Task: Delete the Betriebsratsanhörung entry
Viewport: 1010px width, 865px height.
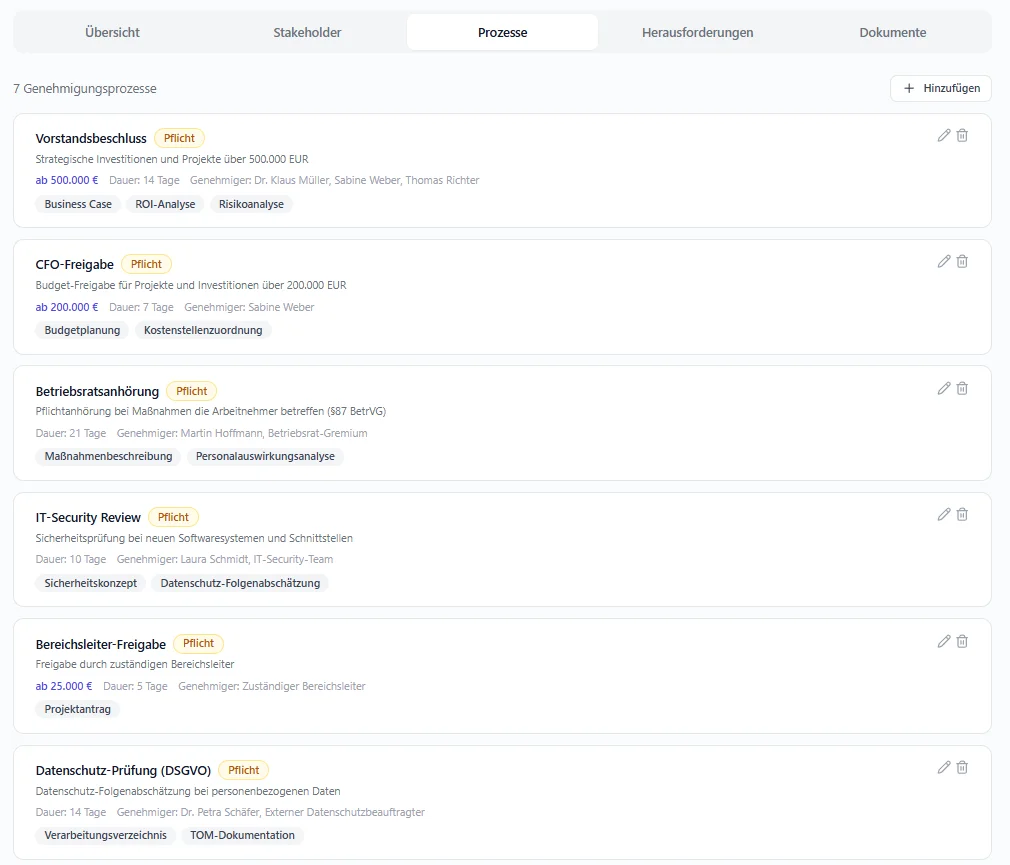Action: [x=962, y=388]
